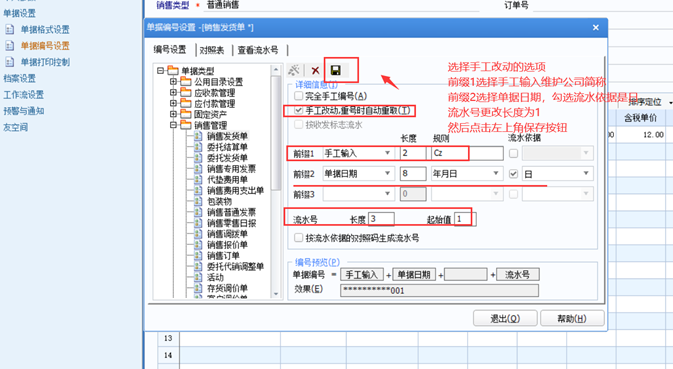Click 起始值 field showing 1

point(465,219)
